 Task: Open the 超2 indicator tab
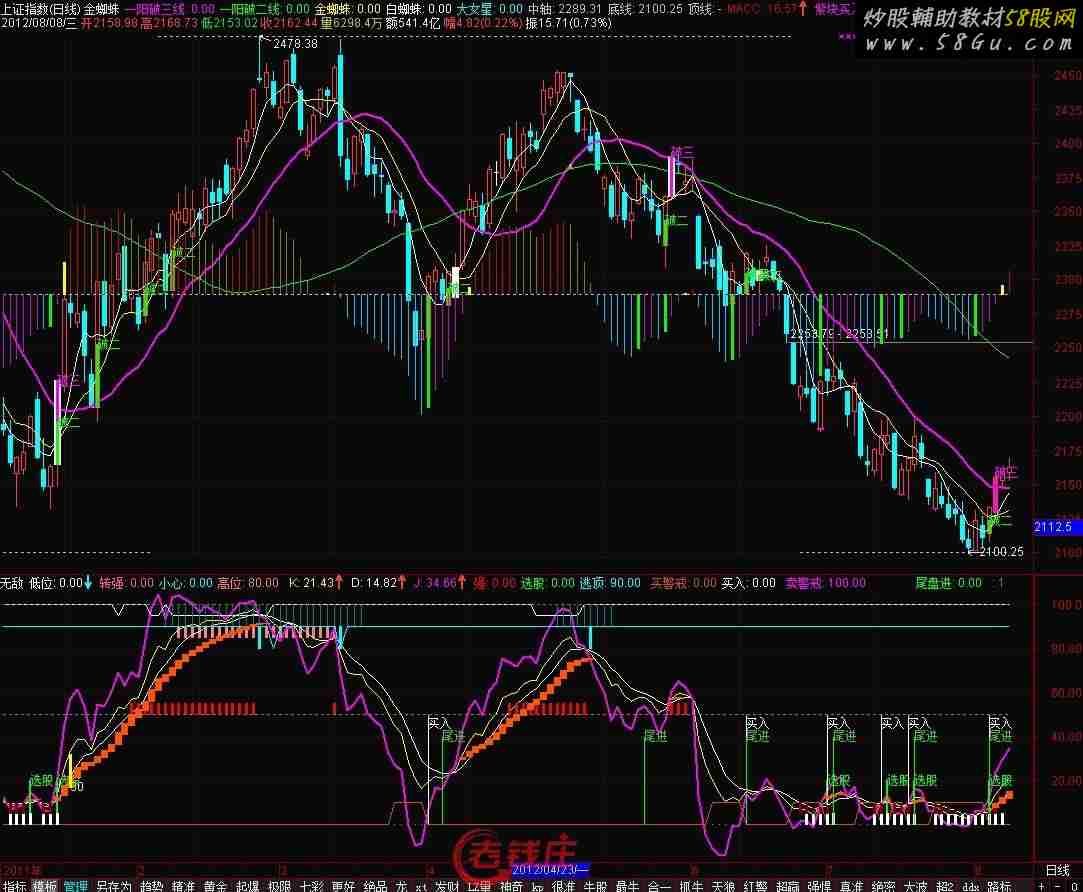click(x=945, y=886)
